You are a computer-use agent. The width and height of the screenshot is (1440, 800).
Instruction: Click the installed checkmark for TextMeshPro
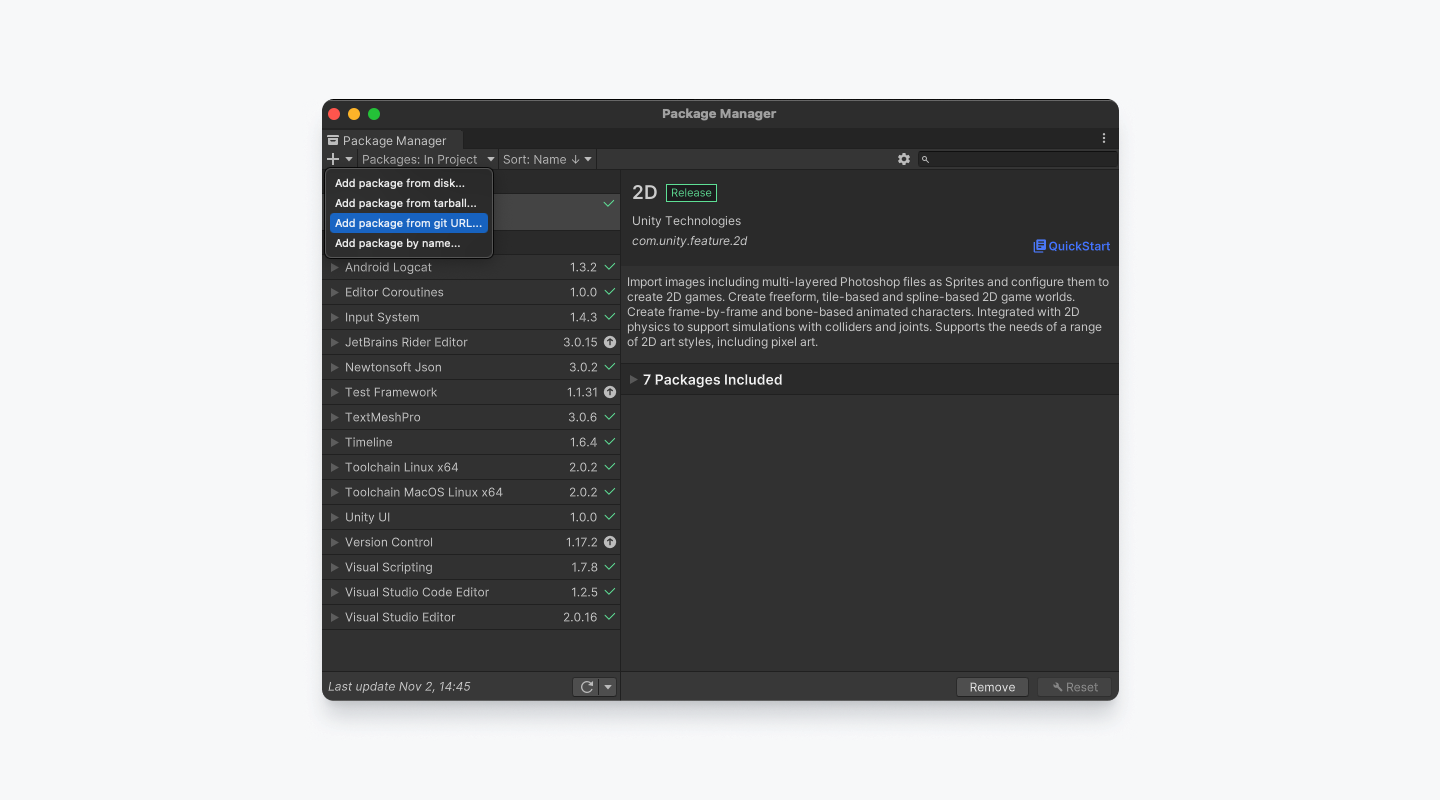(610, 417)
